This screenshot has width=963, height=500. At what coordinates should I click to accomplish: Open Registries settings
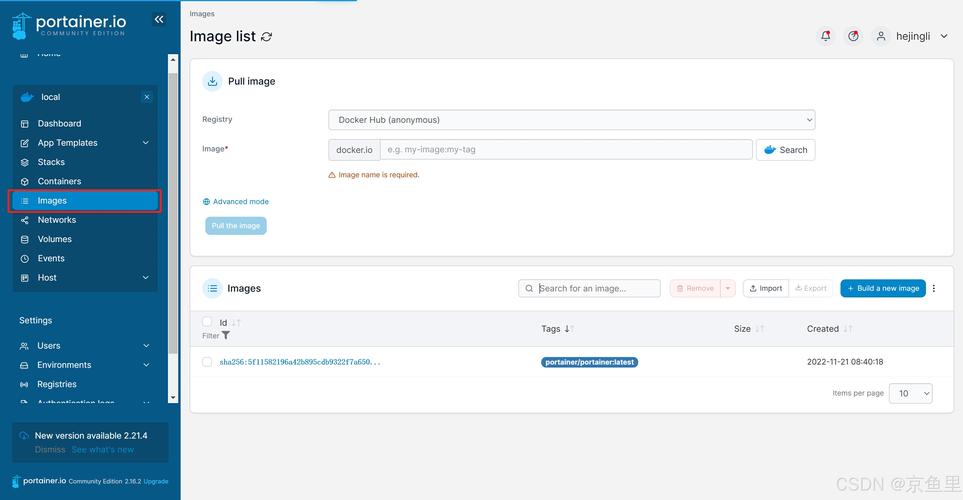(57, 384)
